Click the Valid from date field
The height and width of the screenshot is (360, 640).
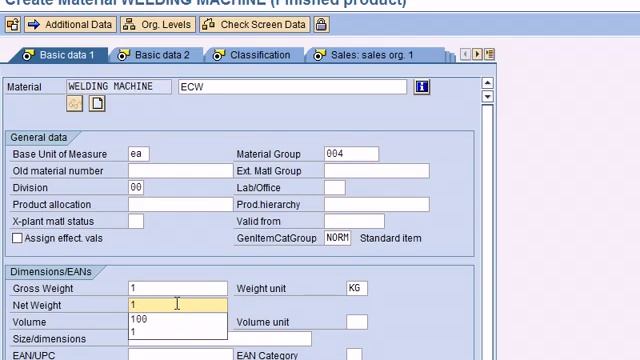coord(354,221)
